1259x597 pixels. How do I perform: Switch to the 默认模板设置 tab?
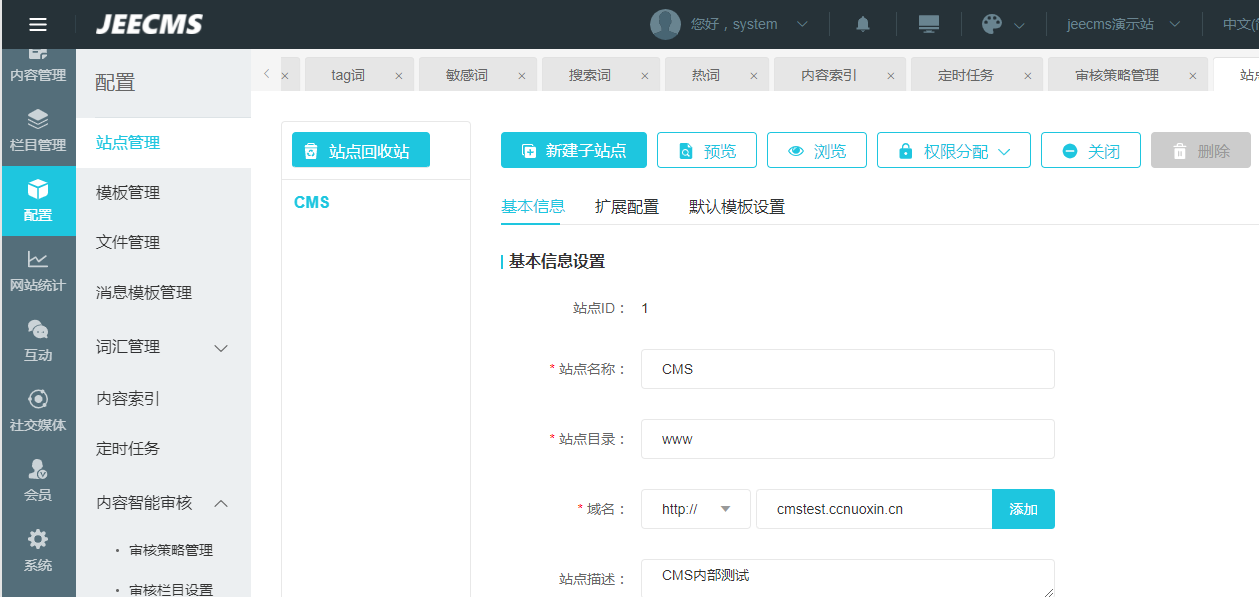click(737, 207)
